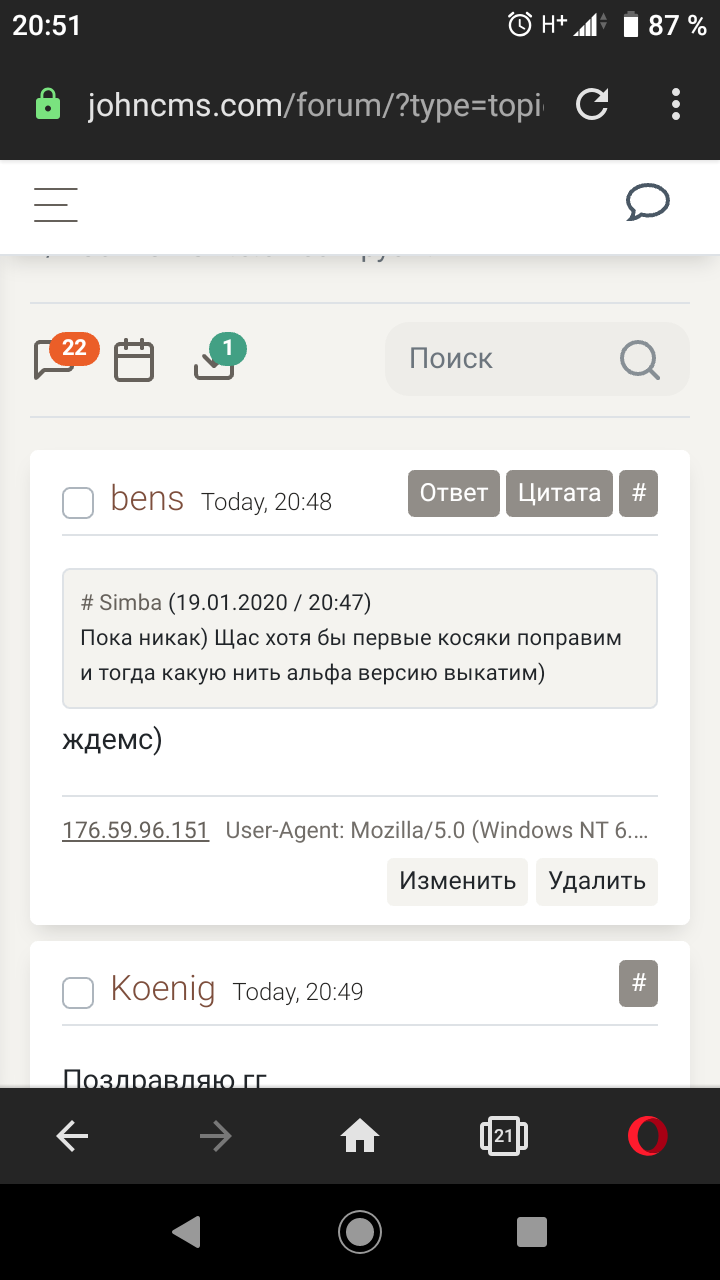Tick the checkbox next to Koenig post
The height and width of the screenshot is (1280, 720).
[78, 993]
